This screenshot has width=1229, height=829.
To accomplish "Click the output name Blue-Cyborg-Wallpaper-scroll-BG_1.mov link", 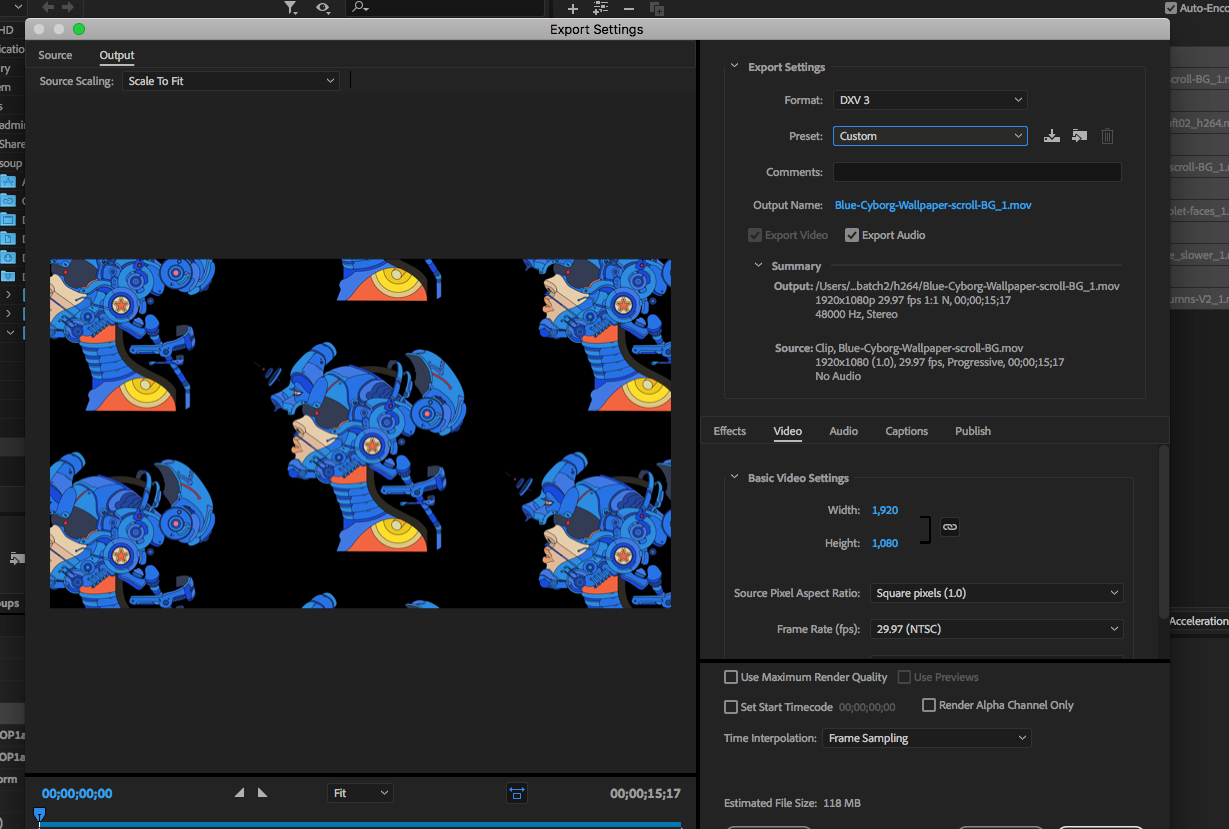I will click(932, 205).
